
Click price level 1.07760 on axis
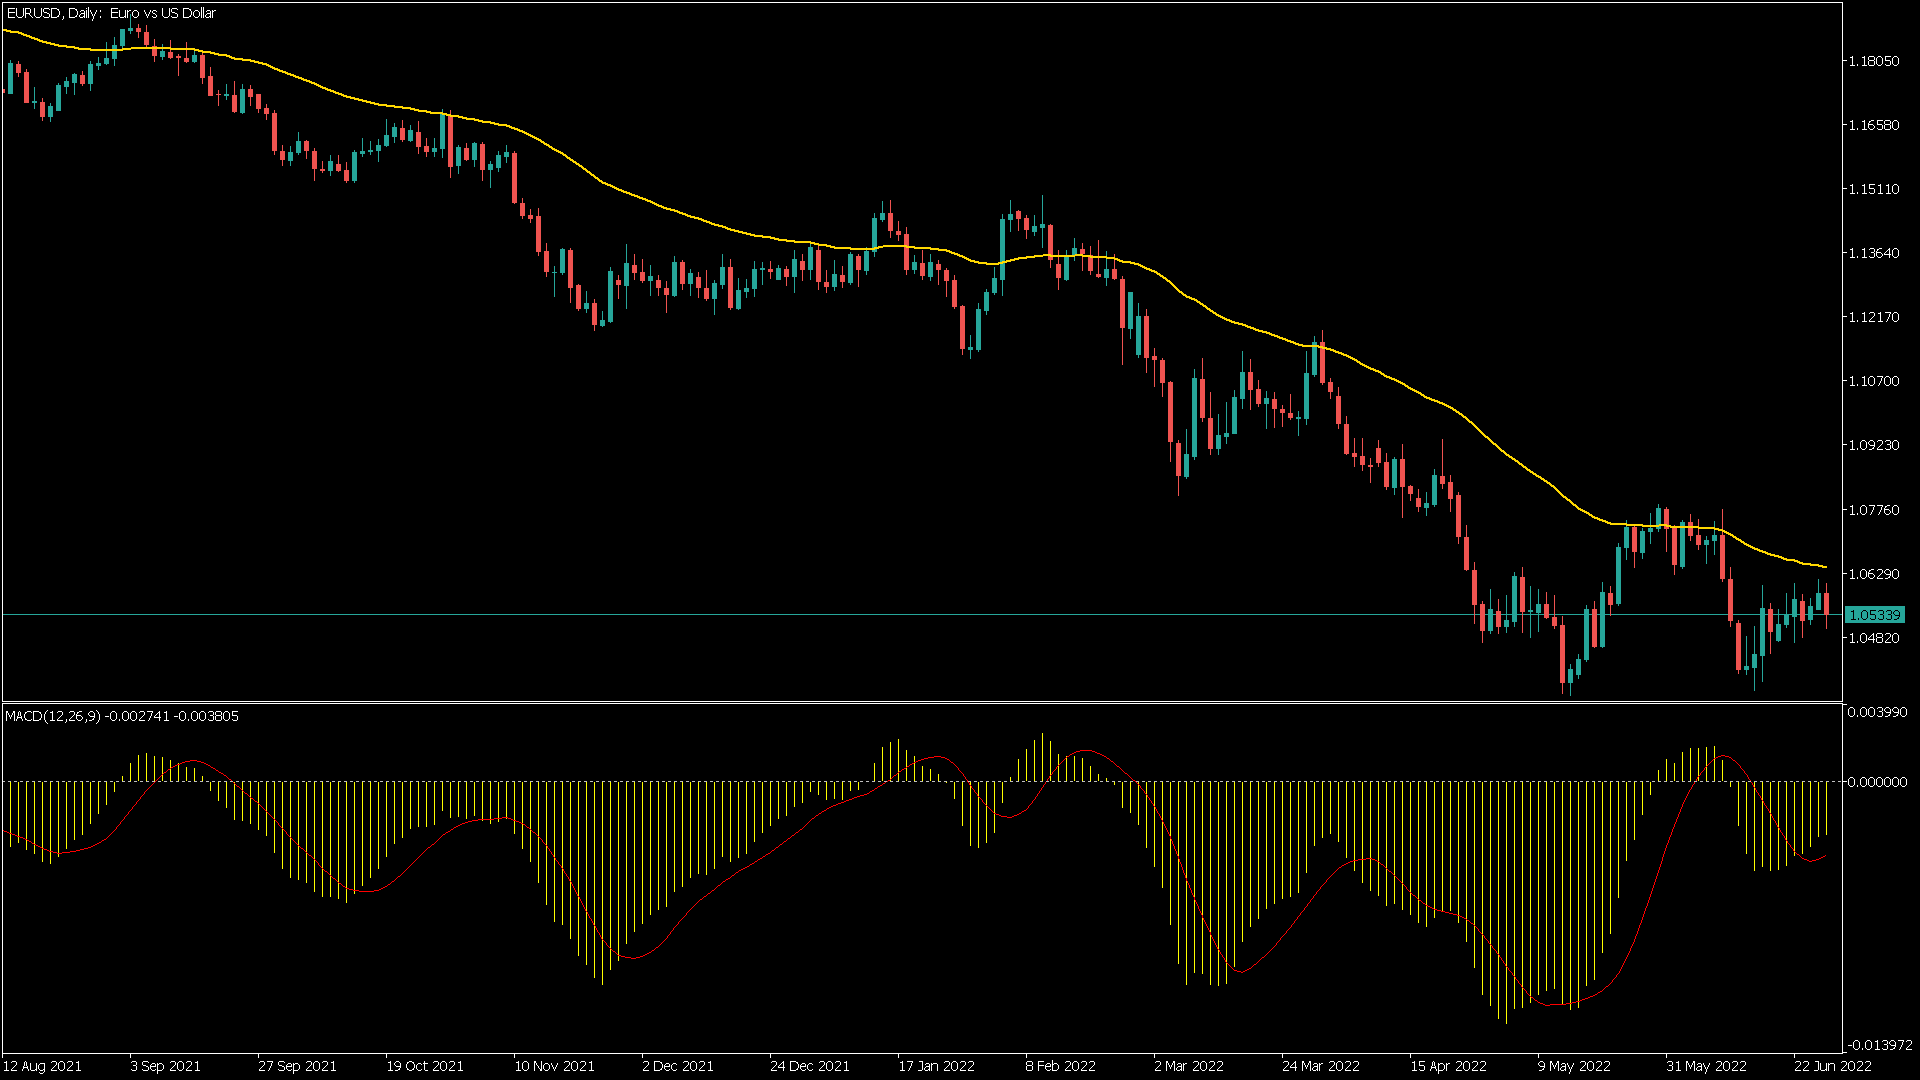tap(1873, 510)
